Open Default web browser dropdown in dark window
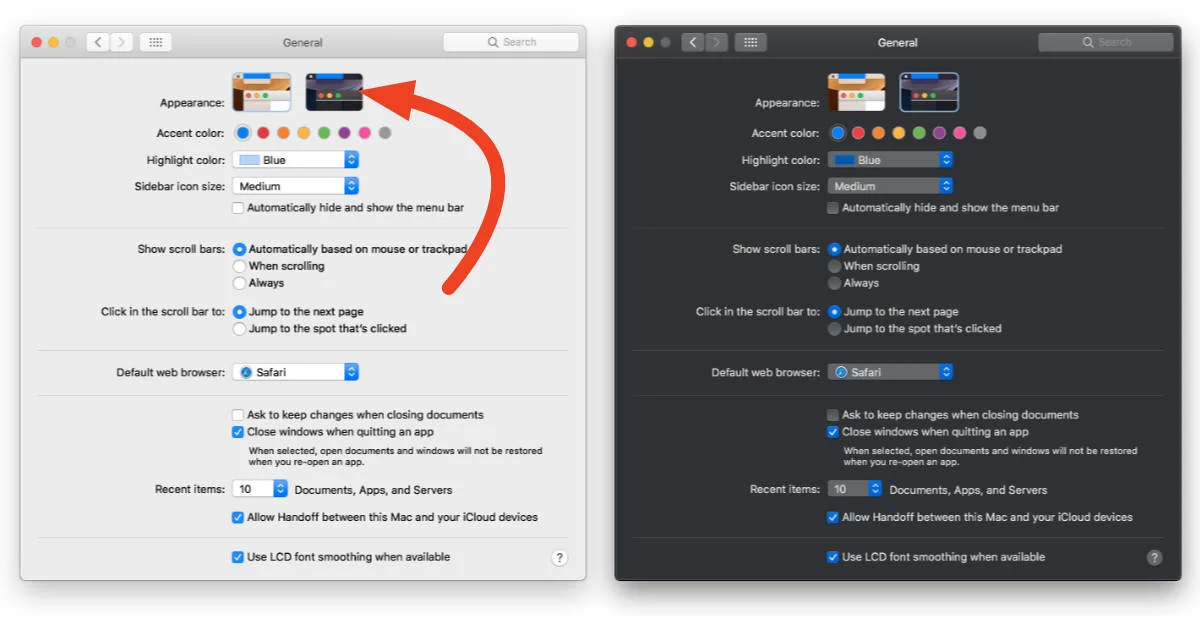The width and height of the screenshot is (1200, 630). (x=890, y=372)
